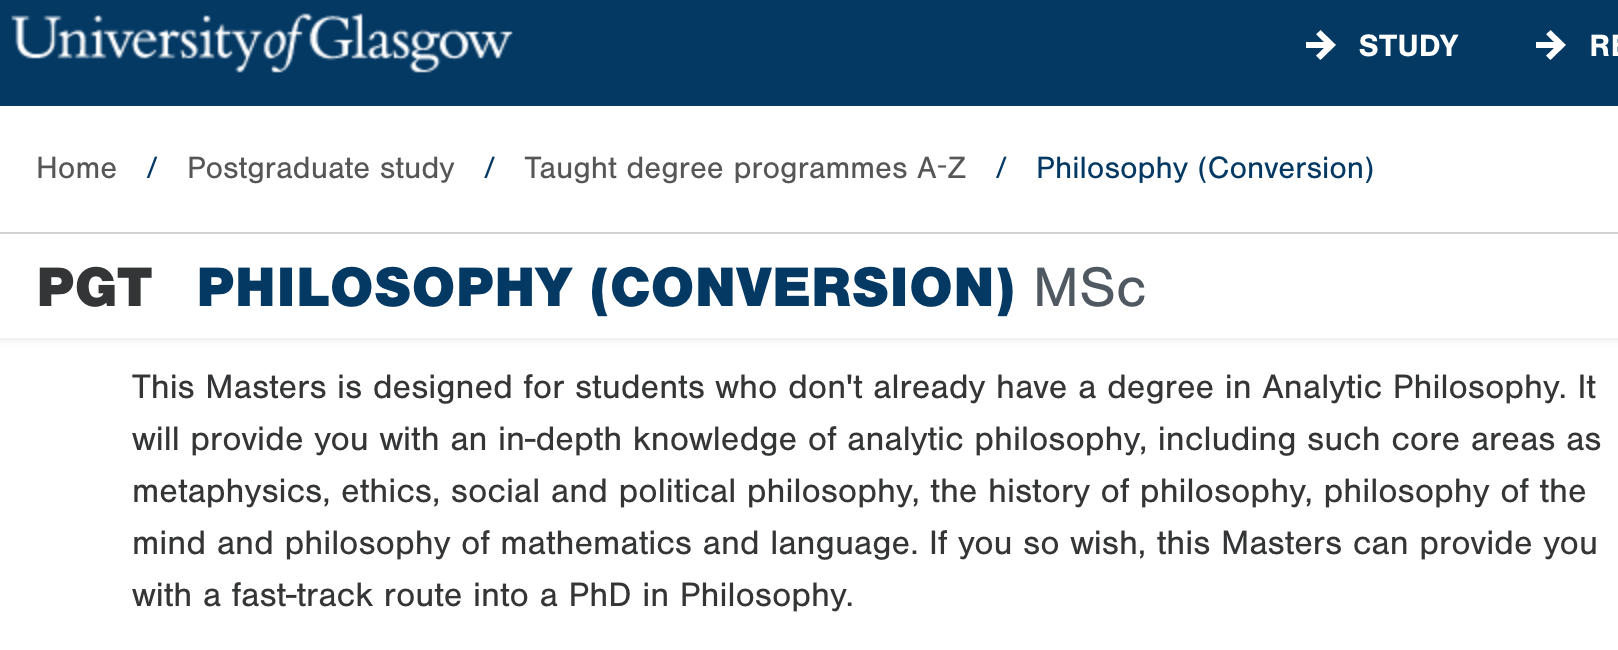
Task: Click the slash separator after Home
Action: click(152, 168)
